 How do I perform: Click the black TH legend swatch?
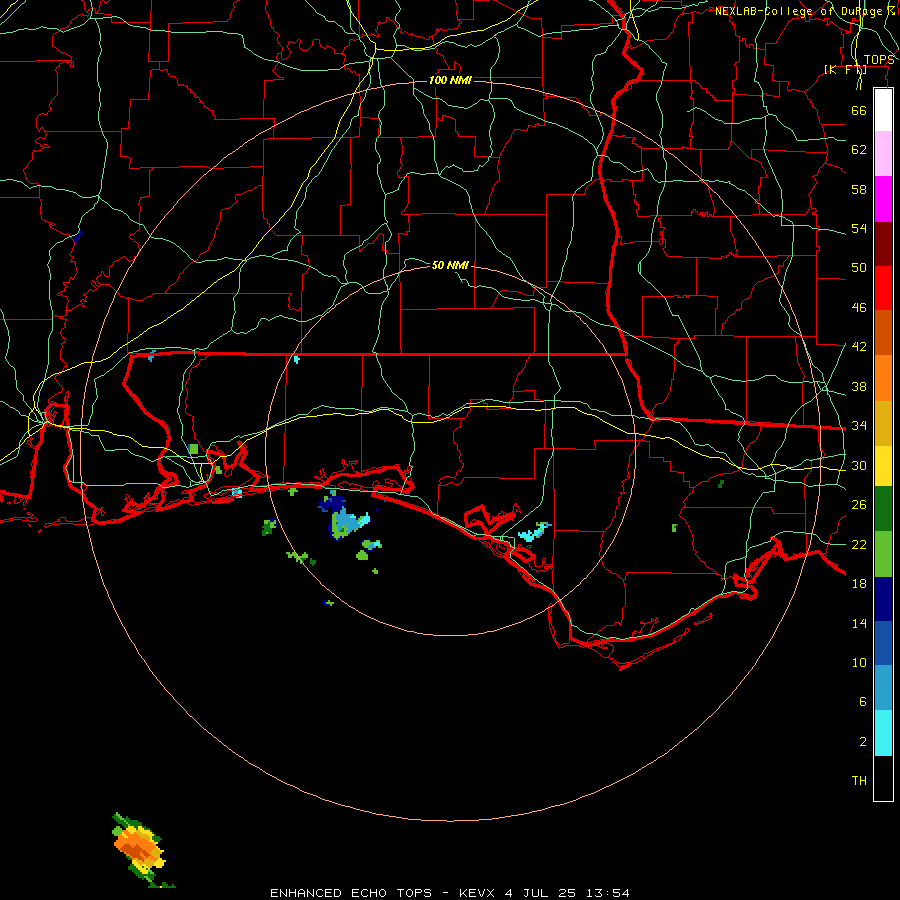coord(883,778)
